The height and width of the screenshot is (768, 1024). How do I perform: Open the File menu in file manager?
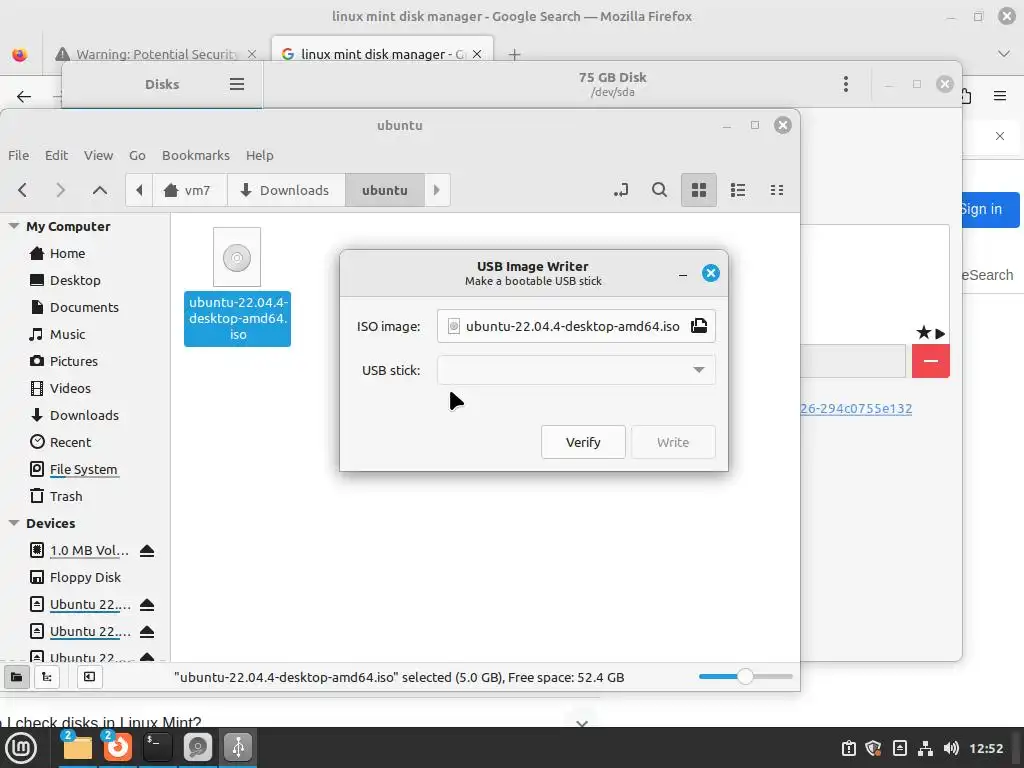click(18, 155)
